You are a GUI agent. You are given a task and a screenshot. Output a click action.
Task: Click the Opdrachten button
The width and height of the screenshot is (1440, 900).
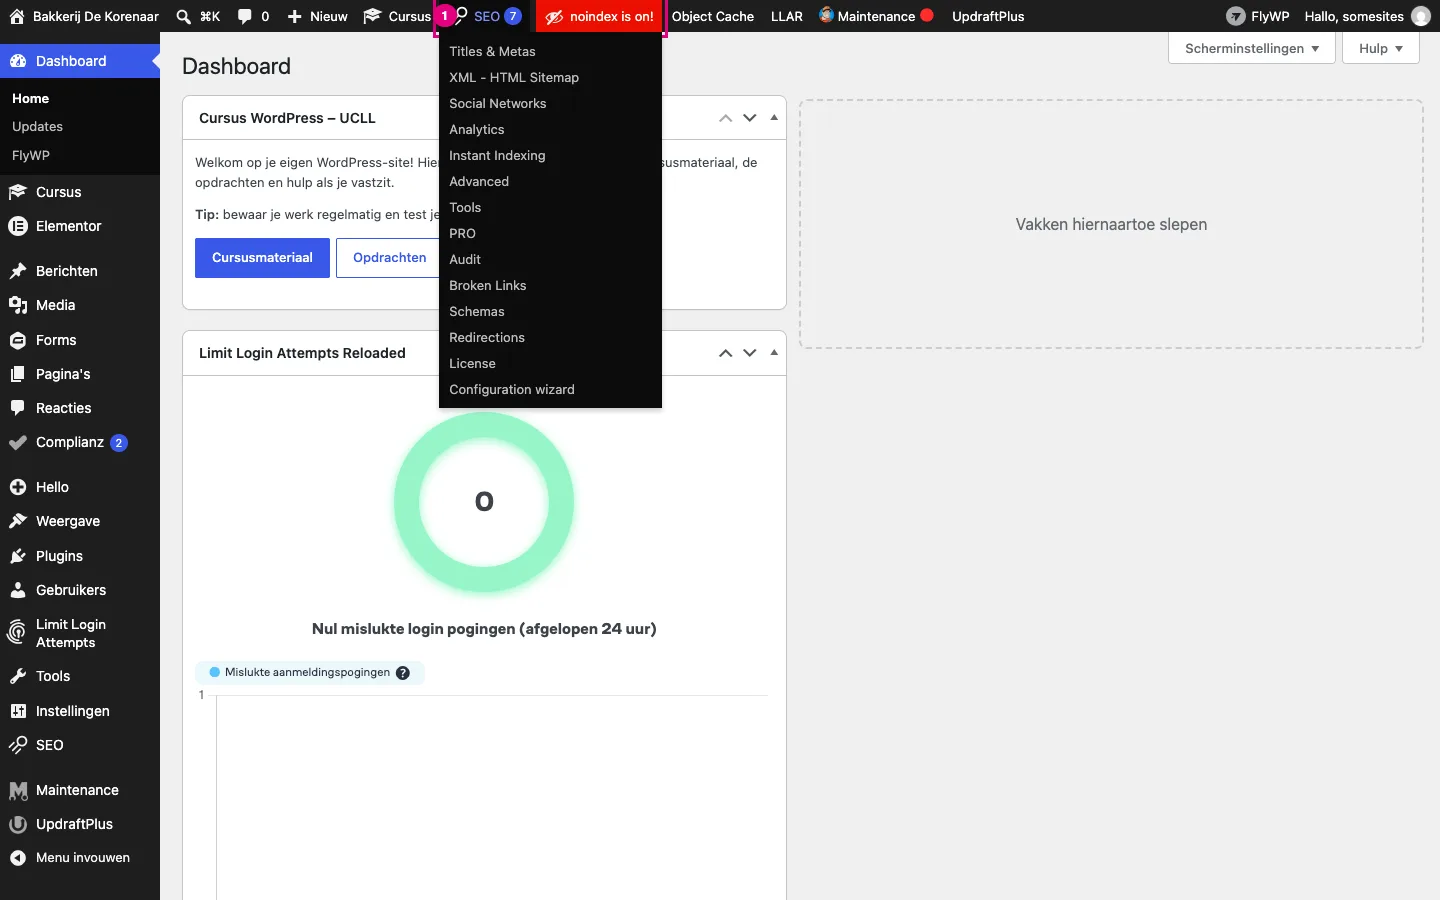[x=389, y=258]
